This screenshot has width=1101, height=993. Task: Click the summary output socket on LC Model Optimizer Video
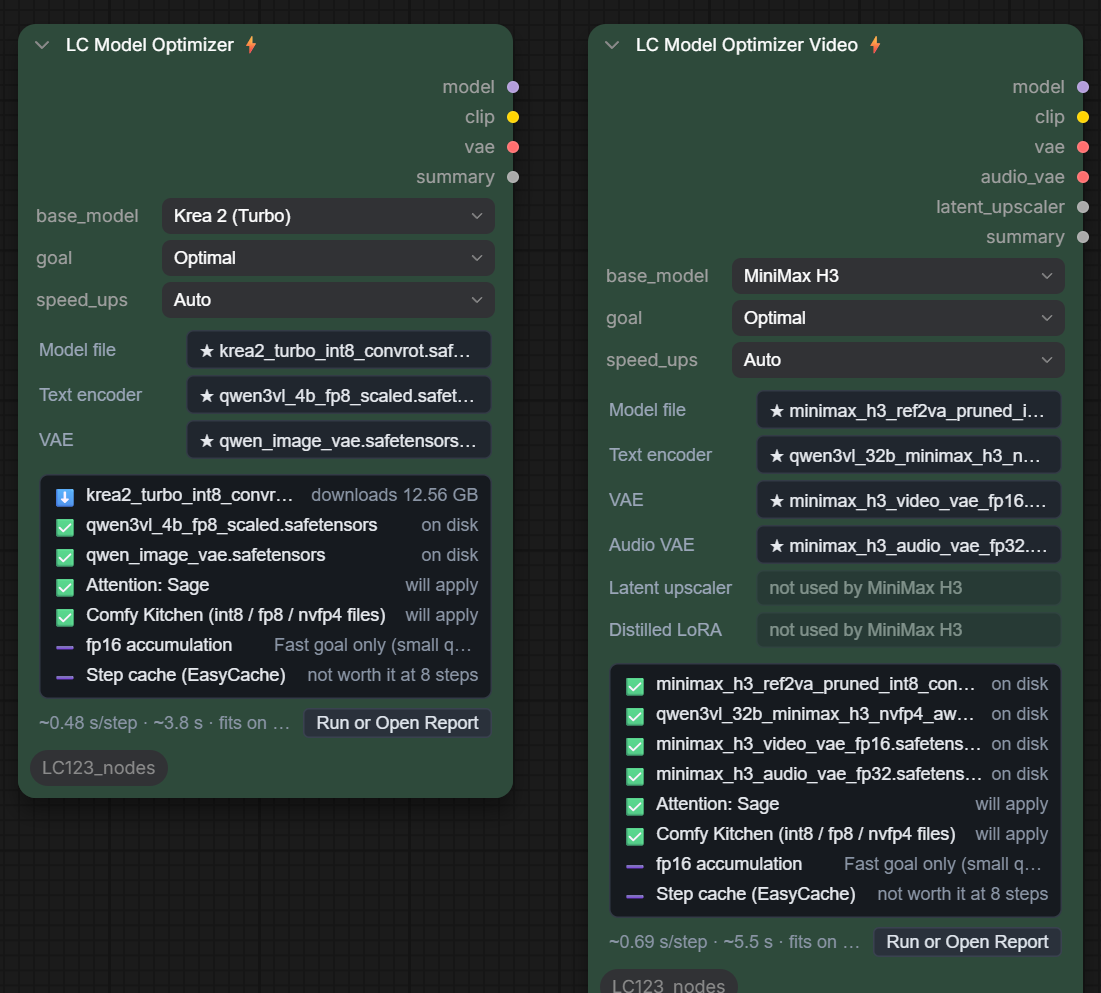click(x=1083, y=237)
